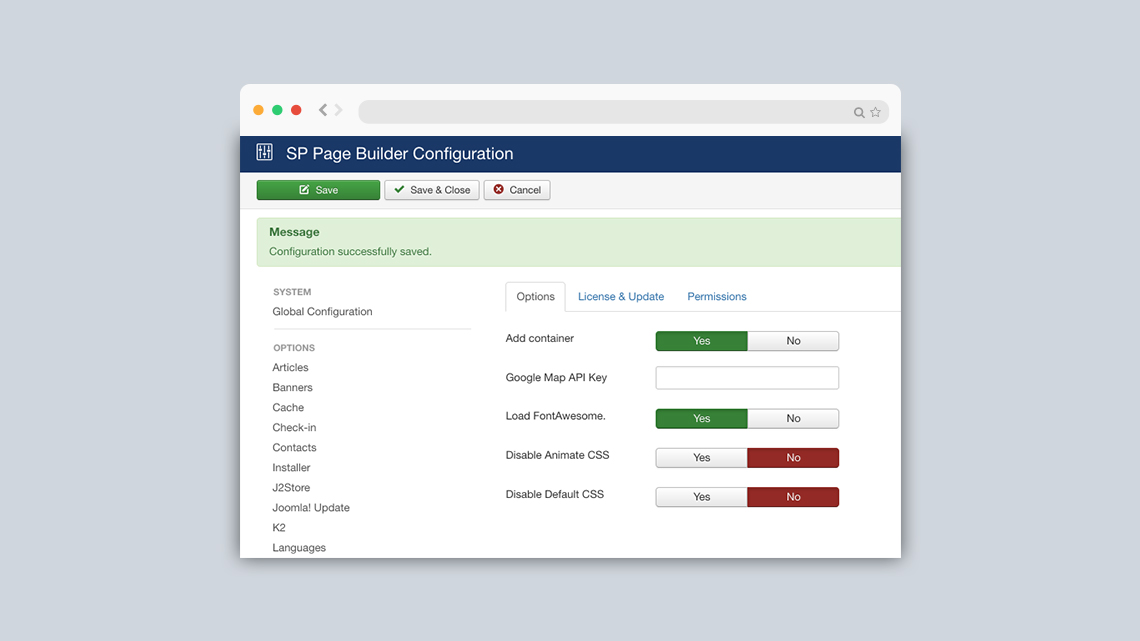Click the browser back arrow

click(x=322, y=111)
